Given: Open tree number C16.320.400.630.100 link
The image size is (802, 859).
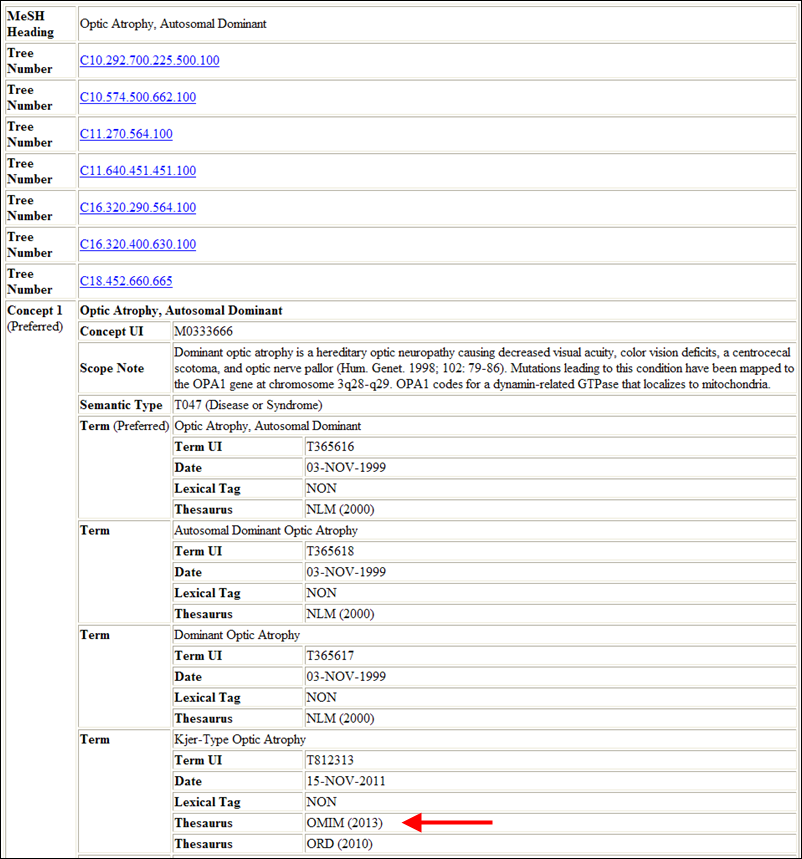Looking at the screenshot, I should point(138,244).
